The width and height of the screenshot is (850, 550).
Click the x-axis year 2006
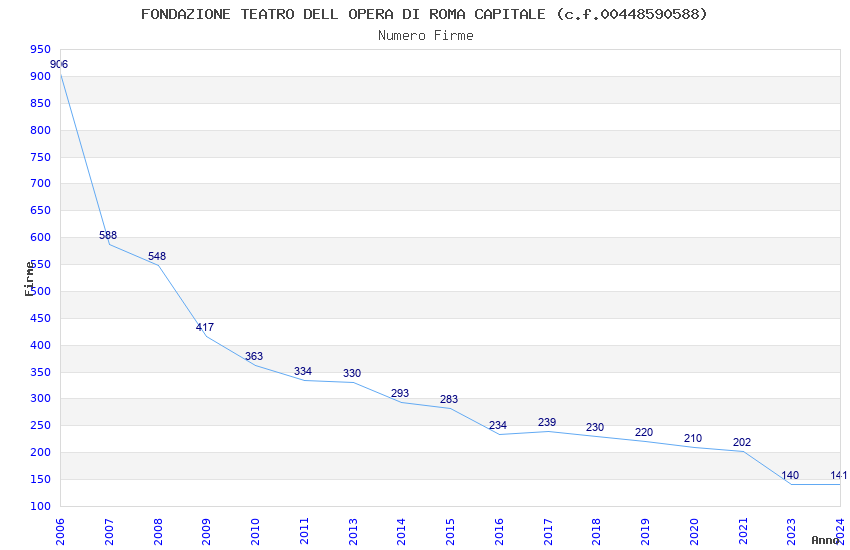(60, 532)
